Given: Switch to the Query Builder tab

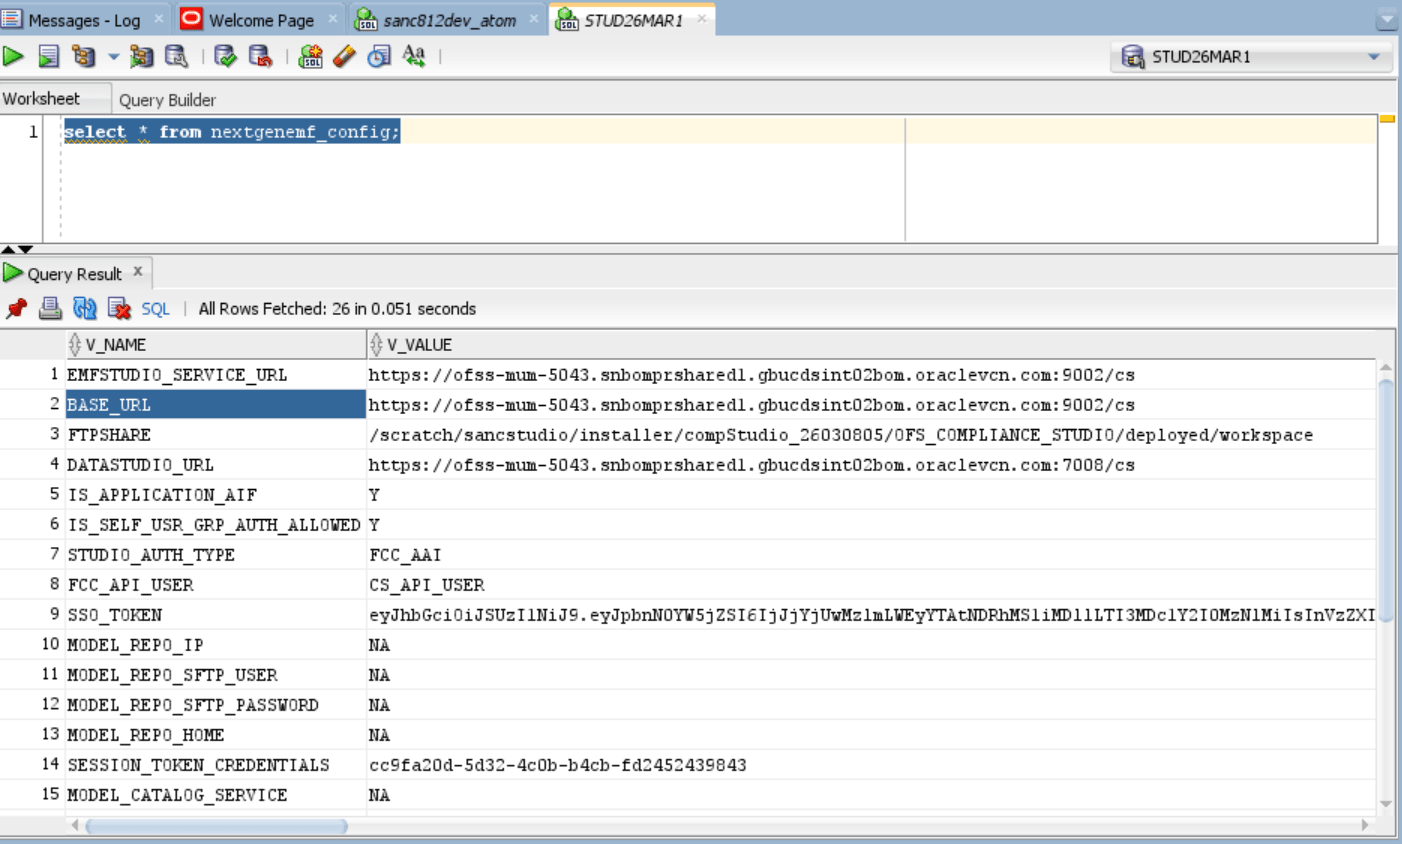Looking at the screenshot, I should coord(166,100).
